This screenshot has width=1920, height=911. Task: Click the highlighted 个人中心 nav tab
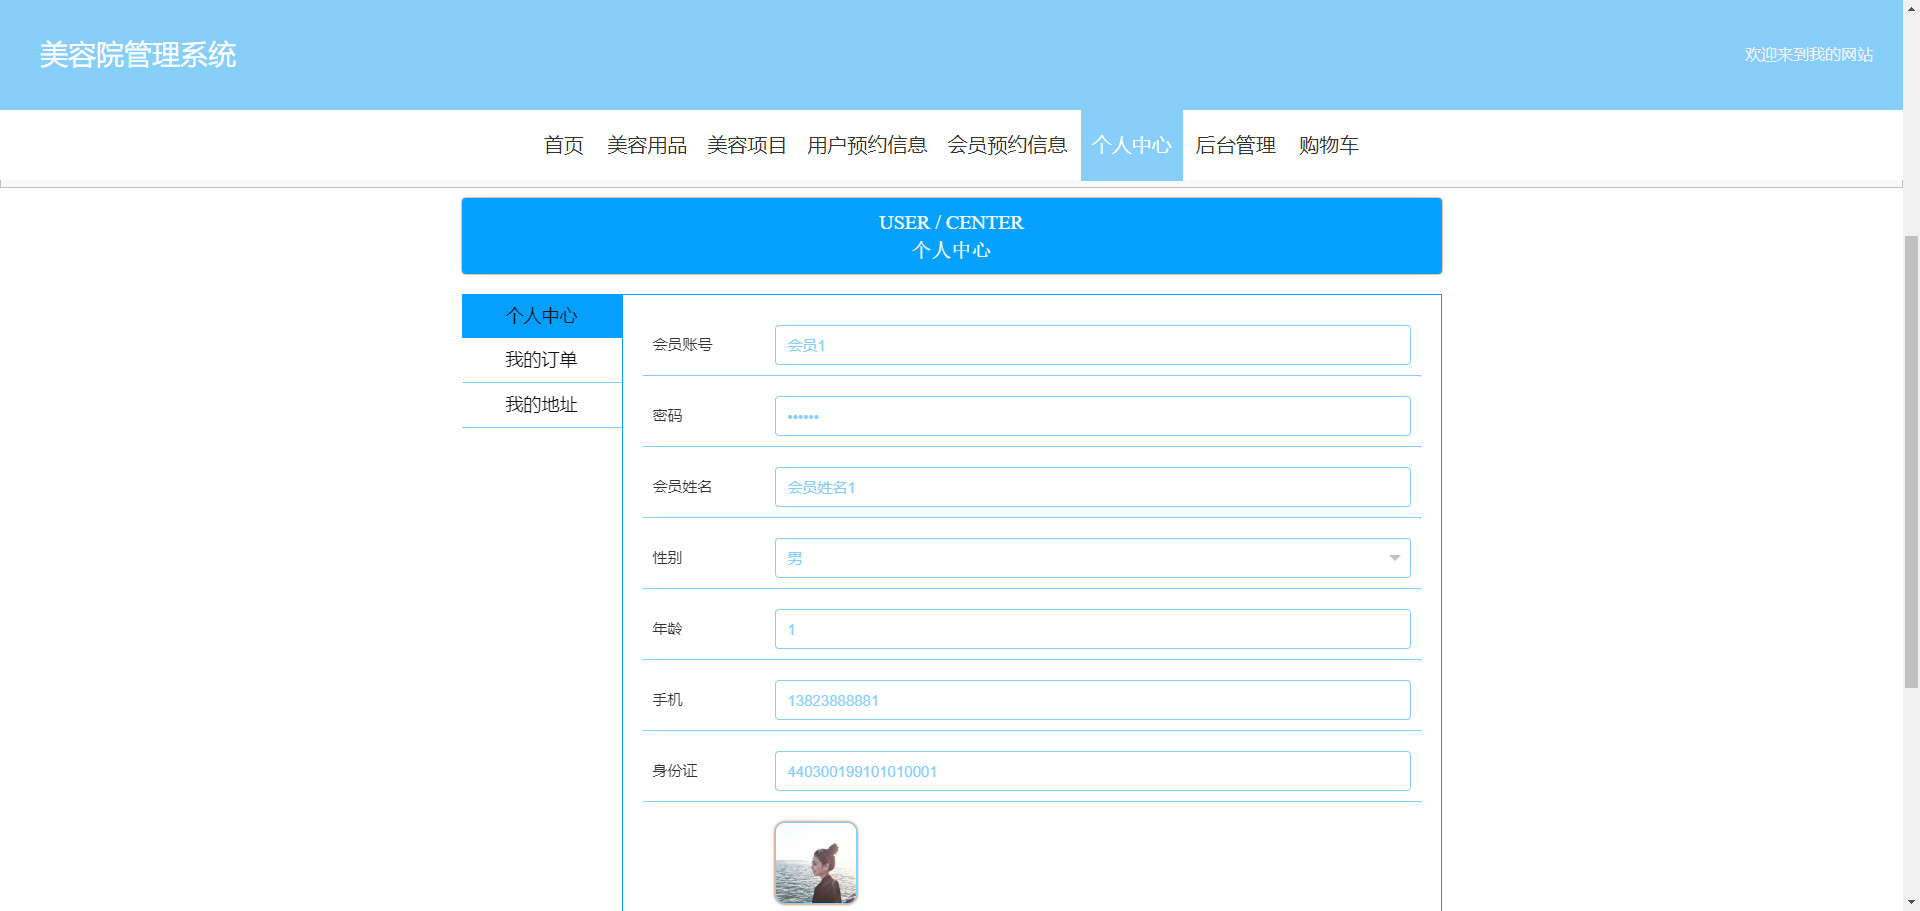[1131, 145]
